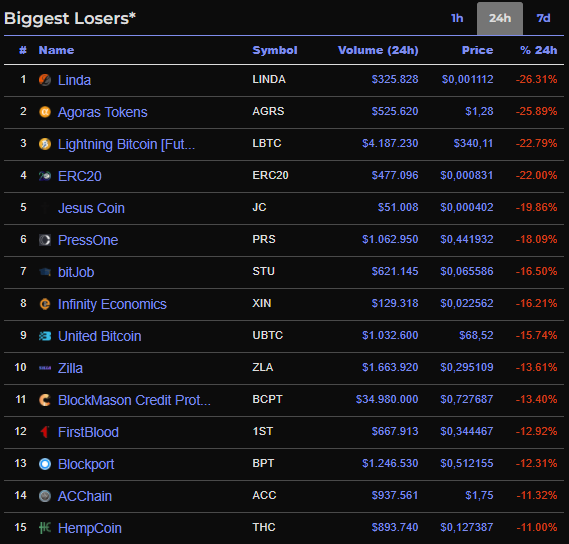
Task: Click the -26.31% change for Linda
Action: [x=536, y=79]
